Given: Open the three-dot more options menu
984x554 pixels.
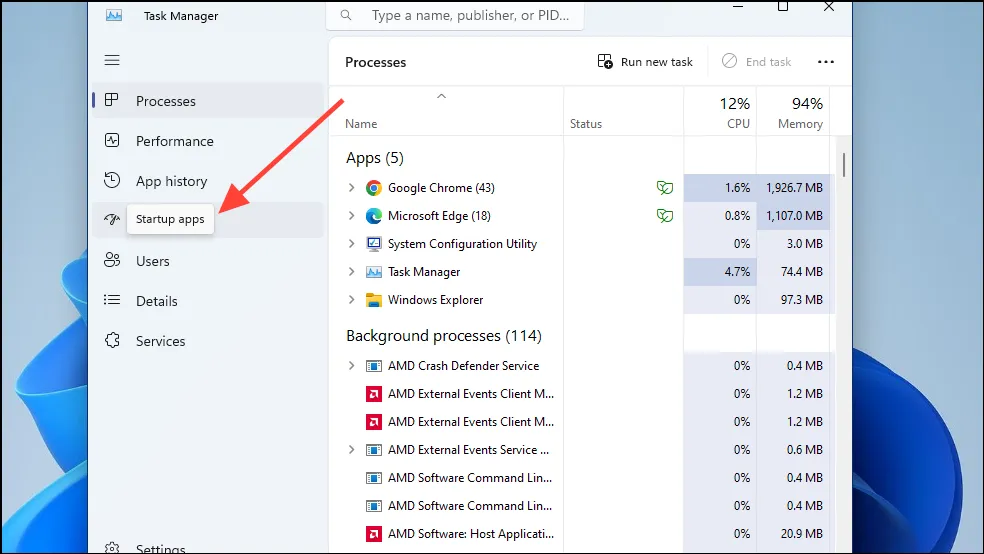Looking at the screenshot, I should tap(825, 62).
